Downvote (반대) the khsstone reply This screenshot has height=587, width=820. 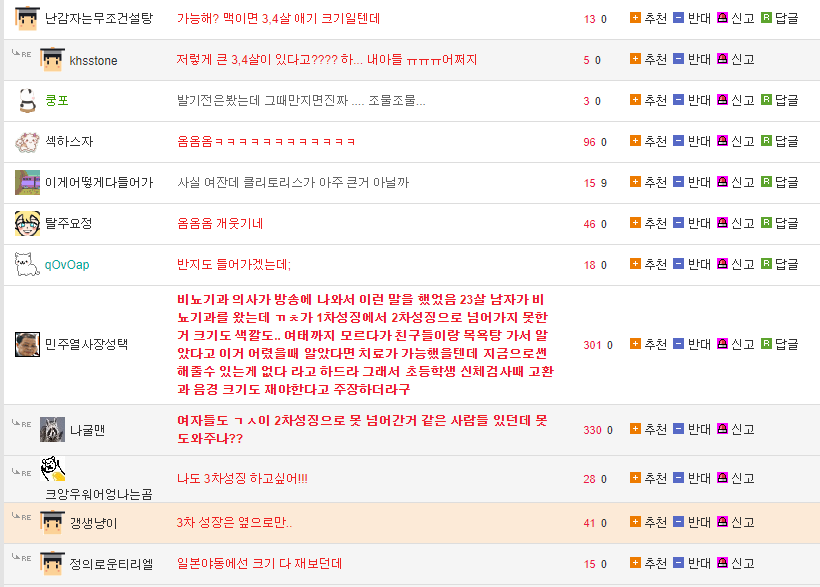click(691, 59)
